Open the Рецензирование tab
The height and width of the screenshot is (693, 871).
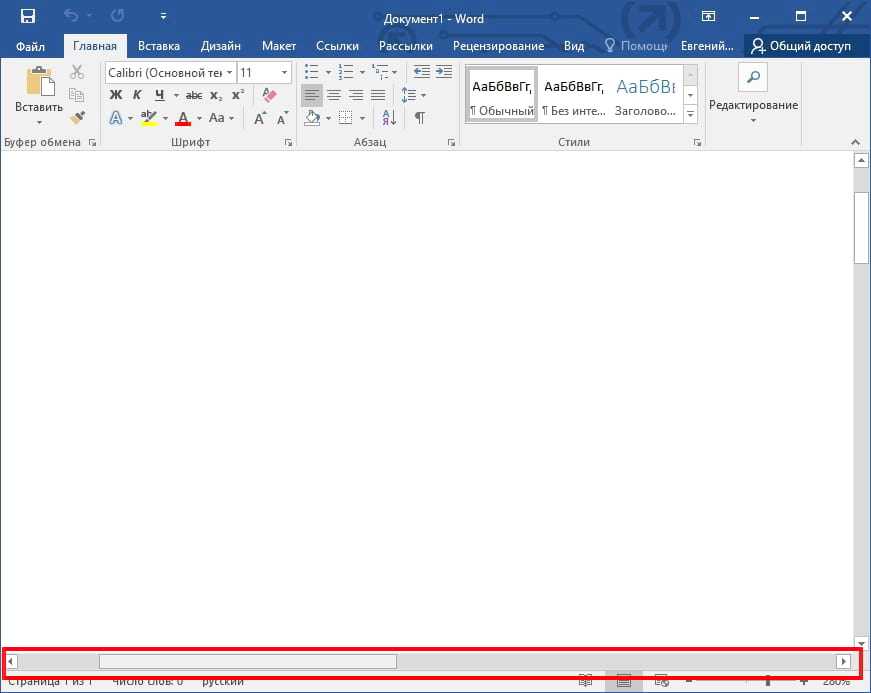pos(498,46)
